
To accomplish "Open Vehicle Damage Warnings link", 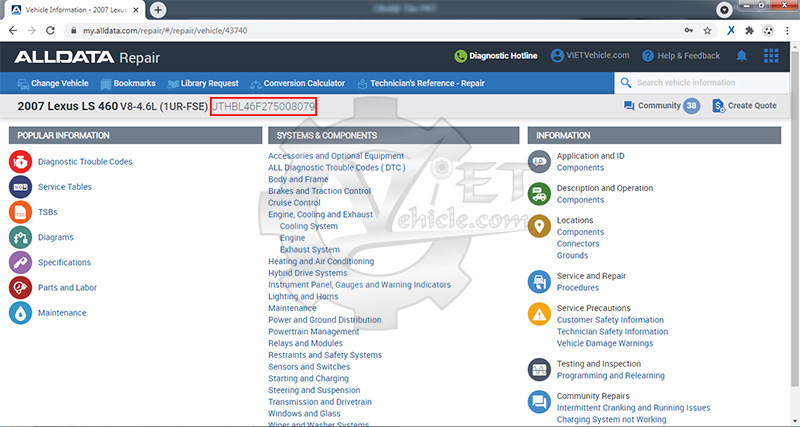I will tap(605, 343).
